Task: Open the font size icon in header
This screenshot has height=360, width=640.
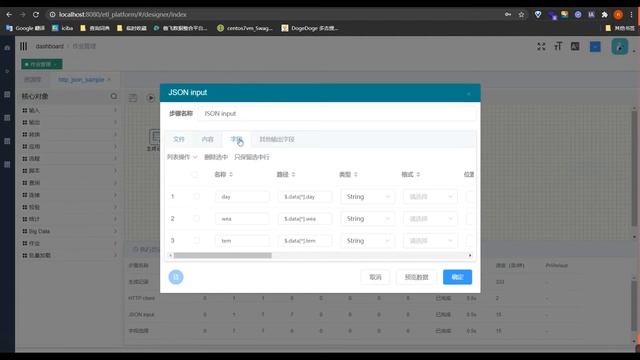Action: click(x=558, y=47)
